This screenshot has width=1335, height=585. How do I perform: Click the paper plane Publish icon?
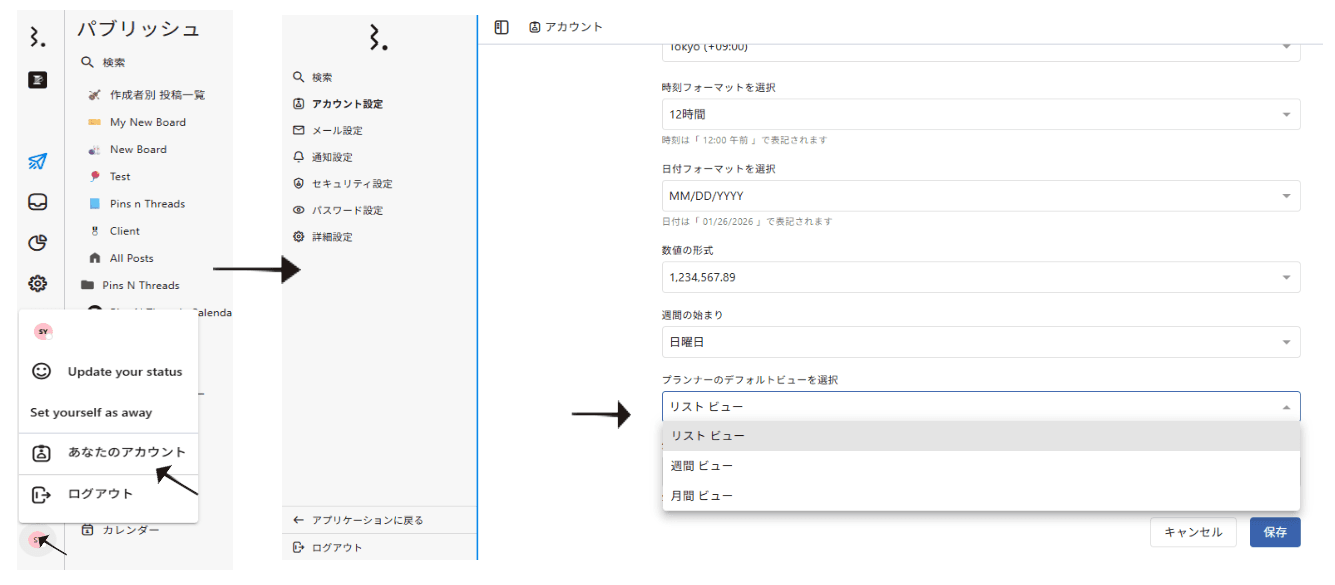coord(37,161)
